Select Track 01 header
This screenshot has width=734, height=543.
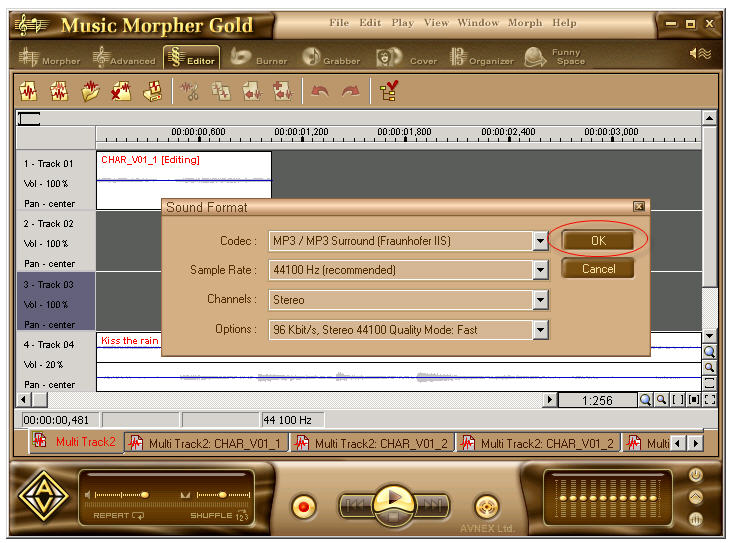point(56,180)
